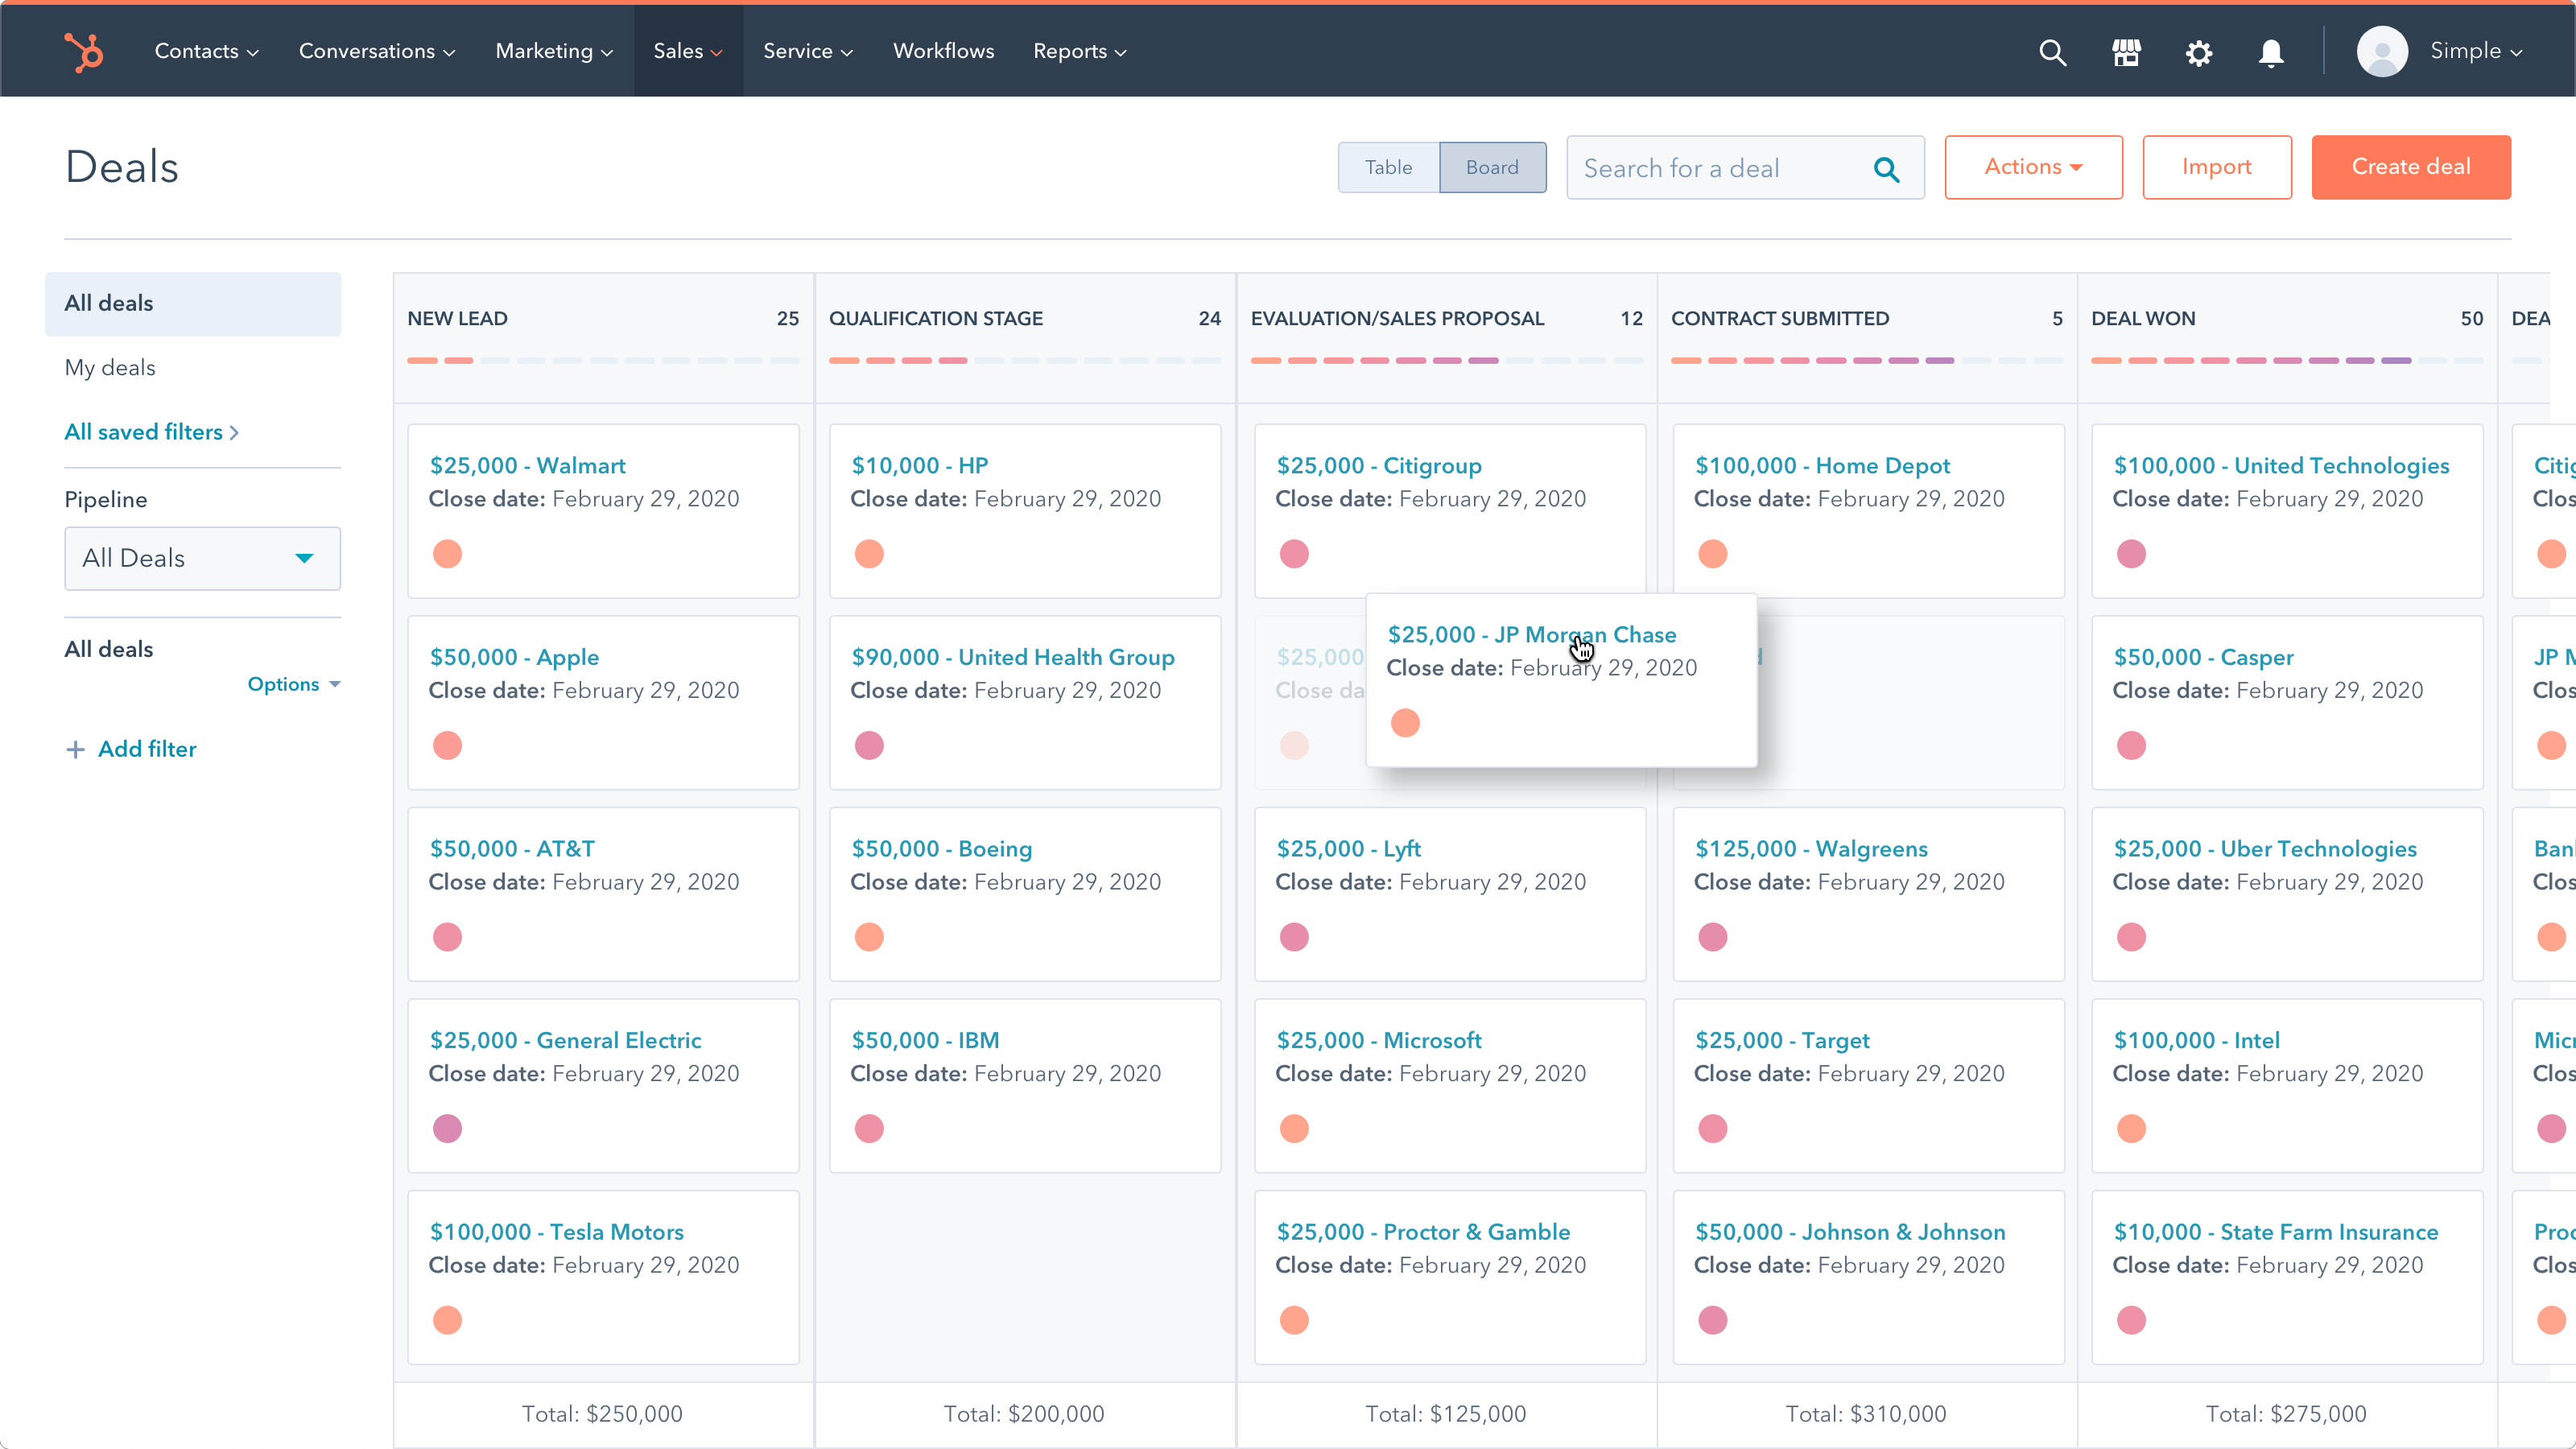The width and height of the screenshot is (2576, 1449).
Task: Open the marketplace storefront icon
Action: (x=2125, y=52)
